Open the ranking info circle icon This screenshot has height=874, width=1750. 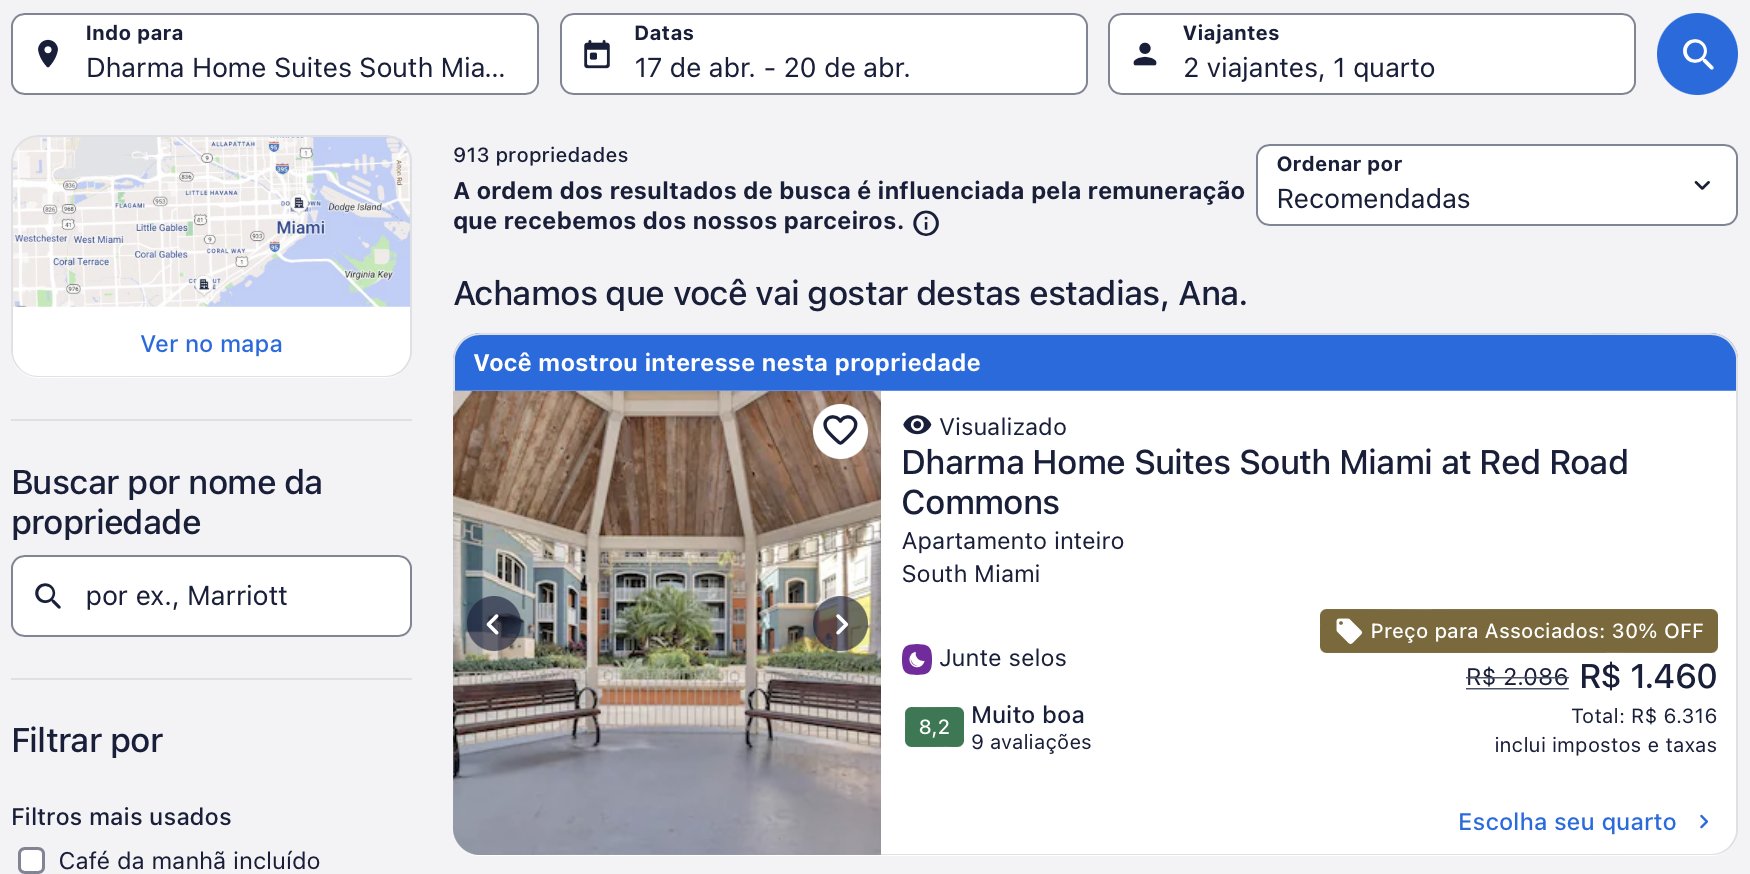(x=926, y=223)
